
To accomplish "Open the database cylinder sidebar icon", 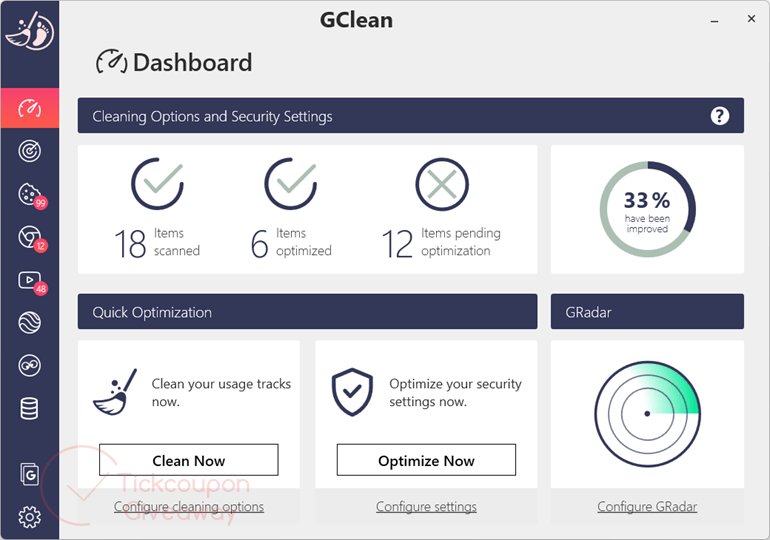I will click(x=29, y=408).
